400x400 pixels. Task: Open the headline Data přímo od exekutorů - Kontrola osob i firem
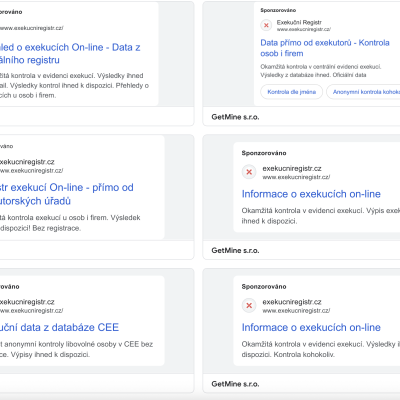[x=325, y=48]
